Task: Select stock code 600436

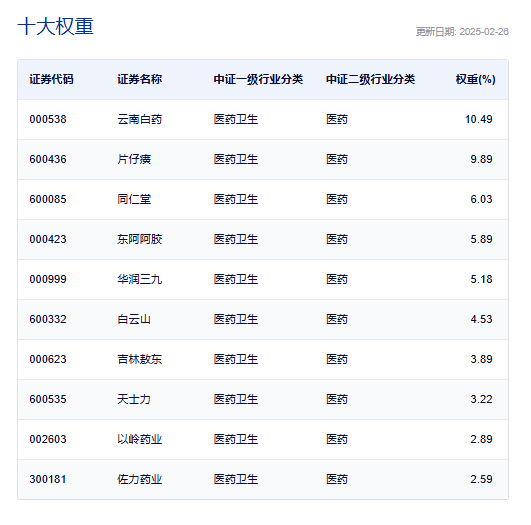Action: 48,160
